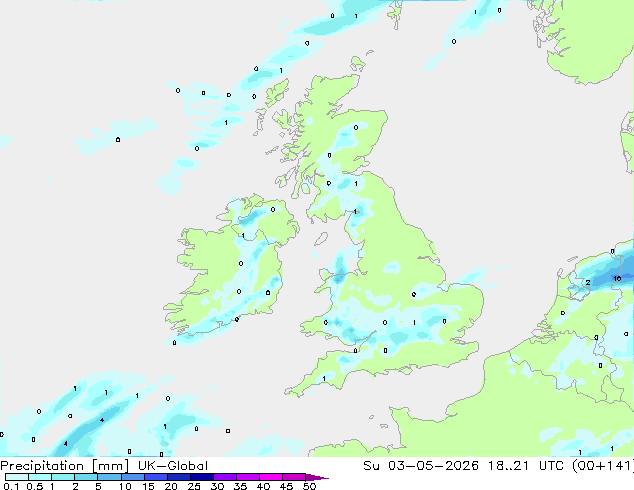Select the 30–35 mm purple legend swatch
This screenshot has width=634, height=490.
click(225, 477)
